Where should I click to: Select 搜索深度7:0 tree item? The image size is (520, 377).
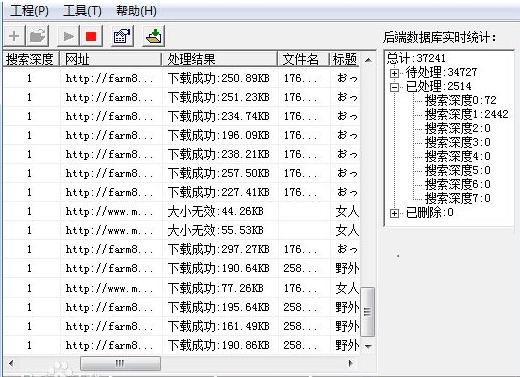(458, 198)
